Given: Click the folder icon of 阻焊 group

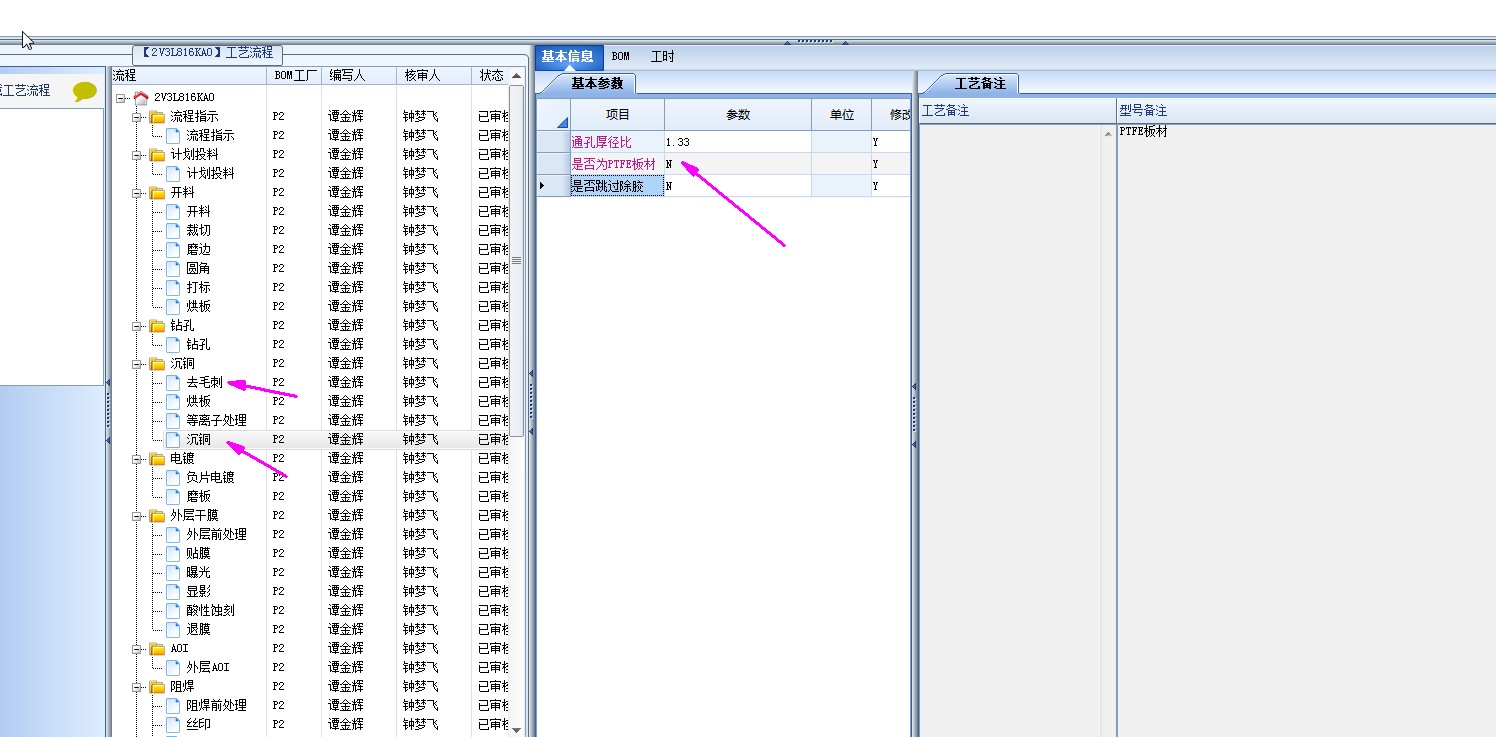Looking at the screenshot, I should (x=157, y=686).
